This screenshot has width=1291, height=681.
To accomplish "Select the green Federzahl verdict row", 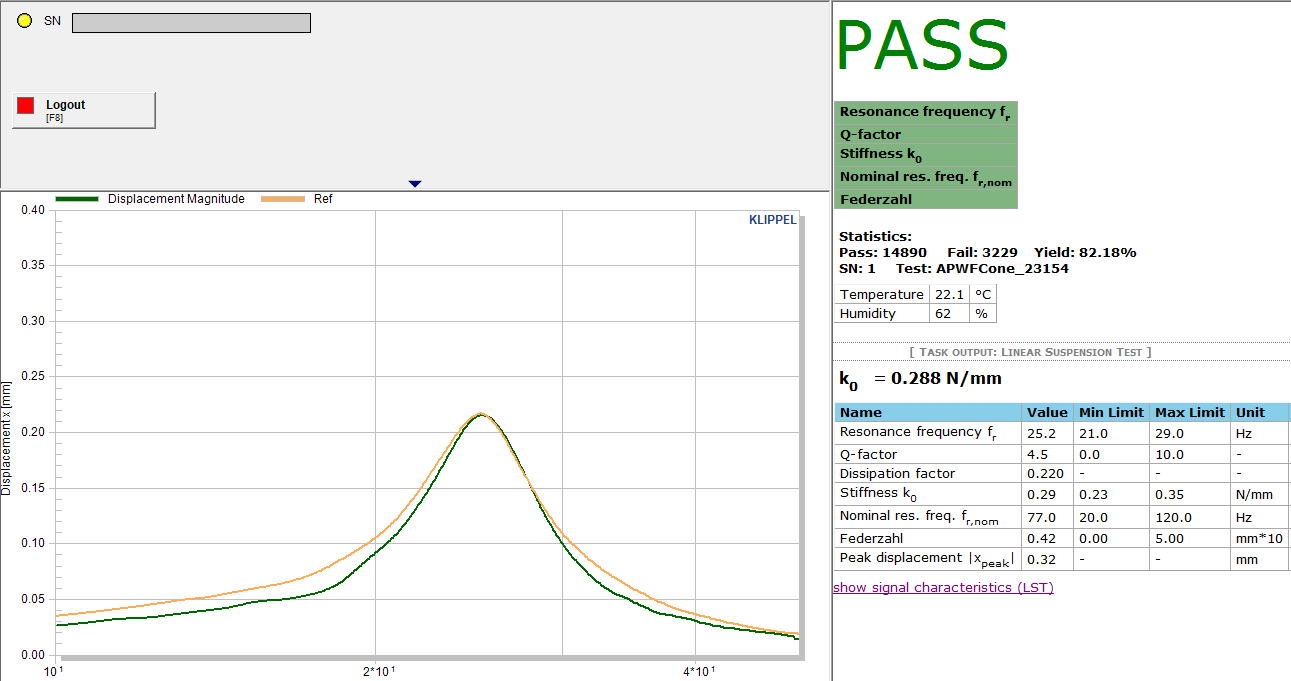I will (x=925, y=199).
